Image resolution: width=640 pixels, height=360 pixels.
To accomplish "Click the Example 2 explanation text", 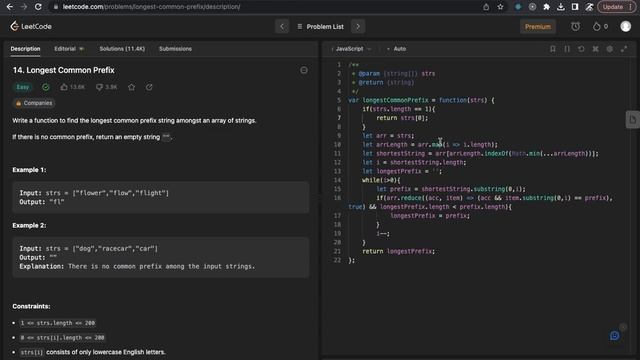I will 137,267.
